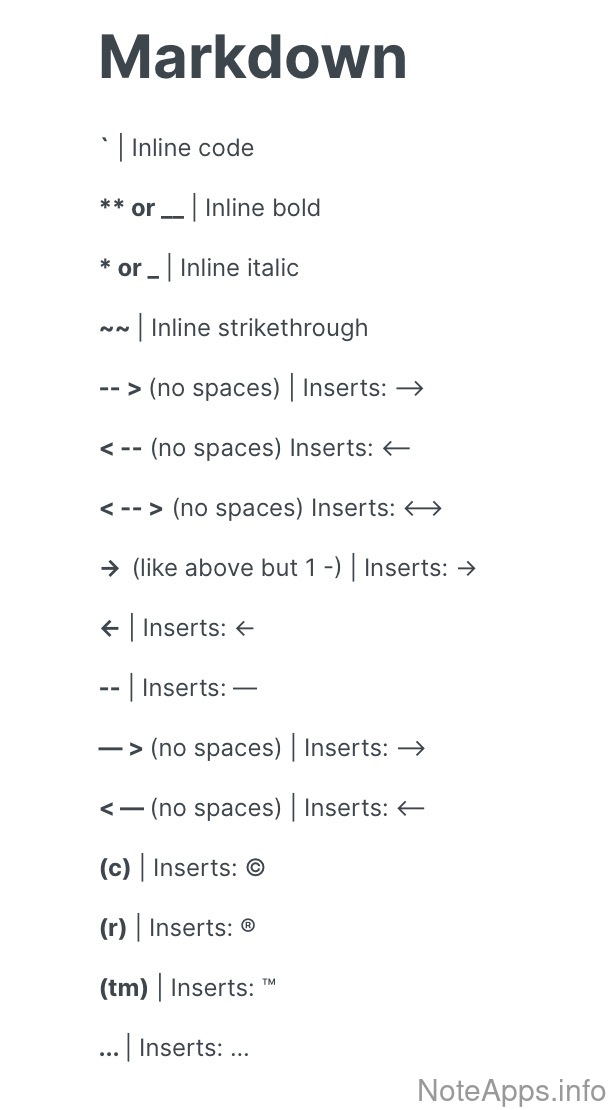
Task: Click the em dash after '-- | Inserts:'
Action: (244, 688)
